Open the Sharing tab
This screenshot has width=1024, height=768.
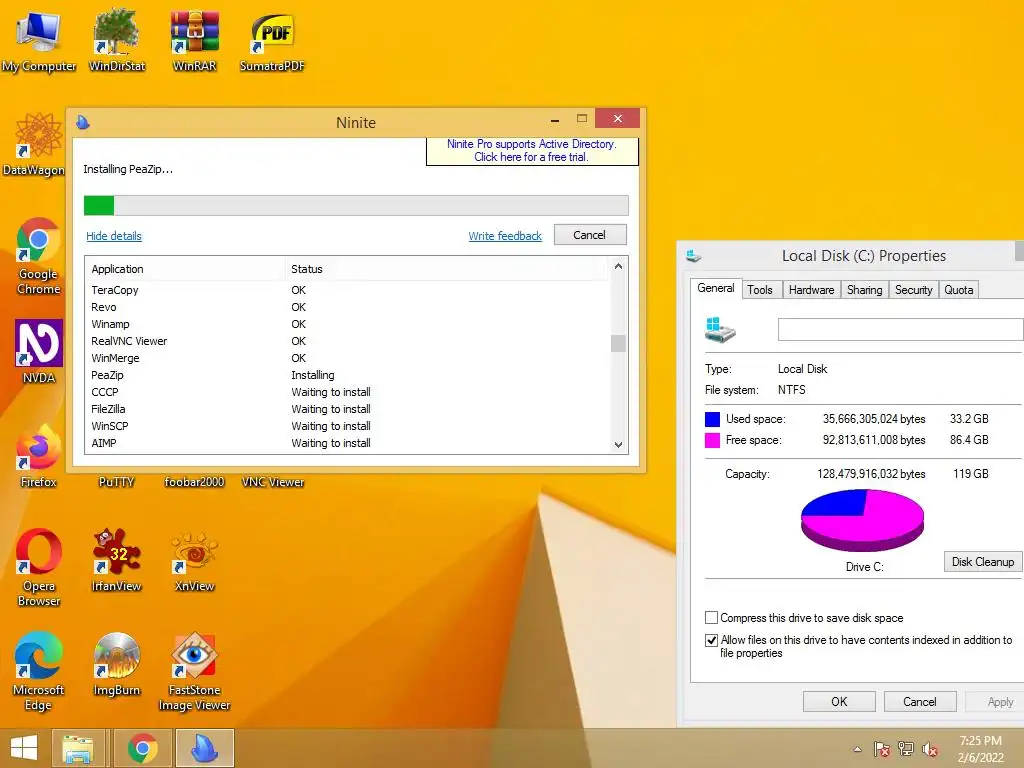[x=865, y=289]
